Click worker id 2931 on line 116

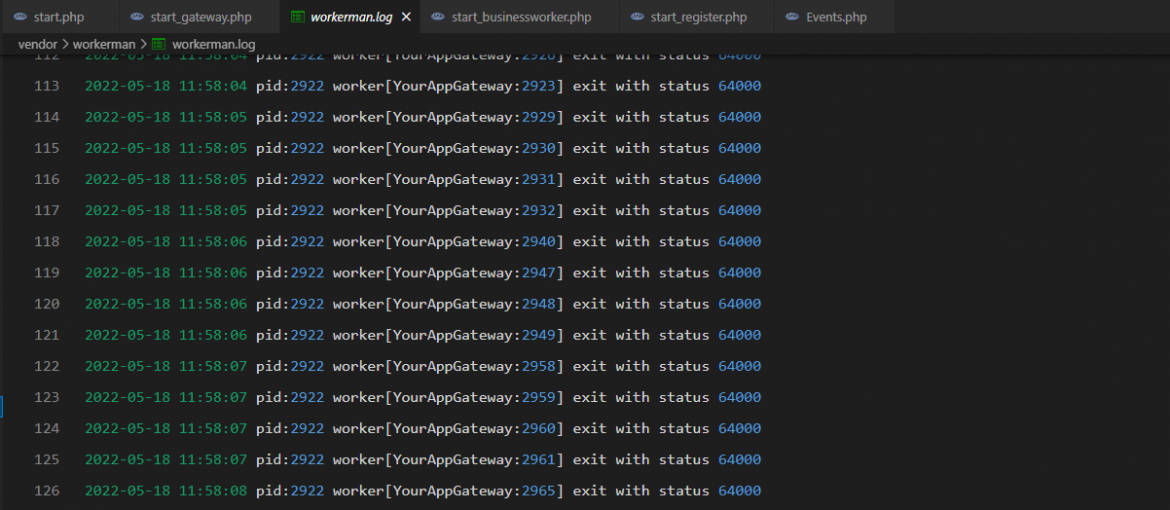(539, 179)
